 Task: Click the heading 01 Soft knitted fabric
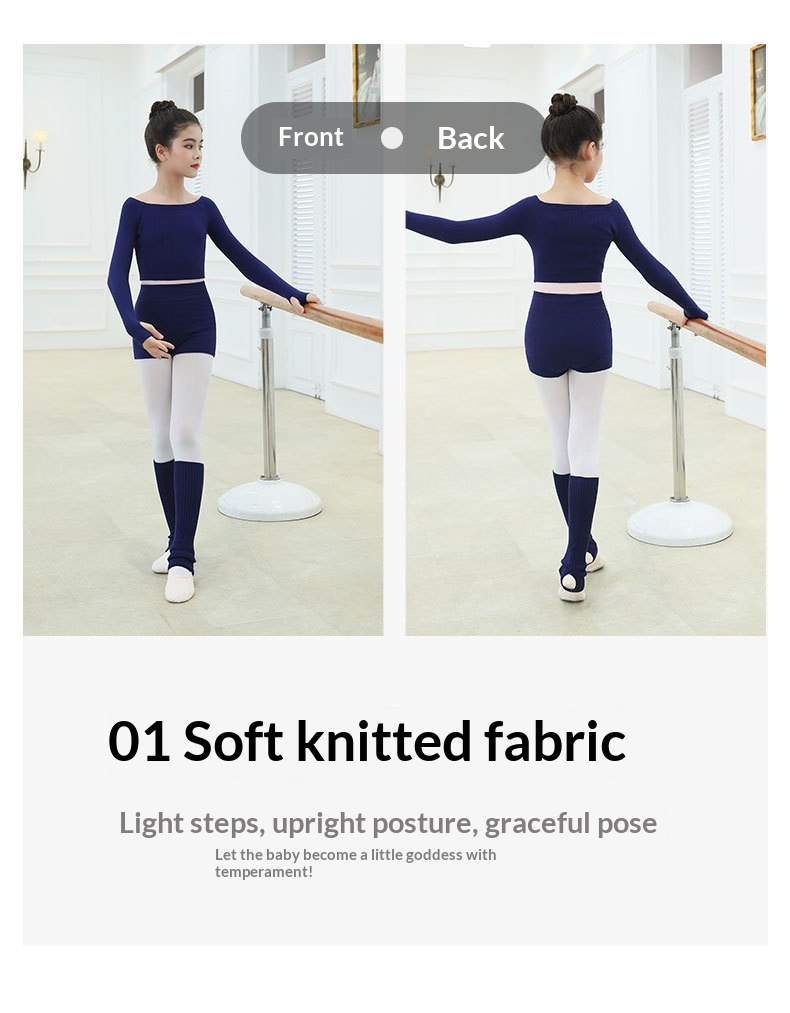point(367,741)
